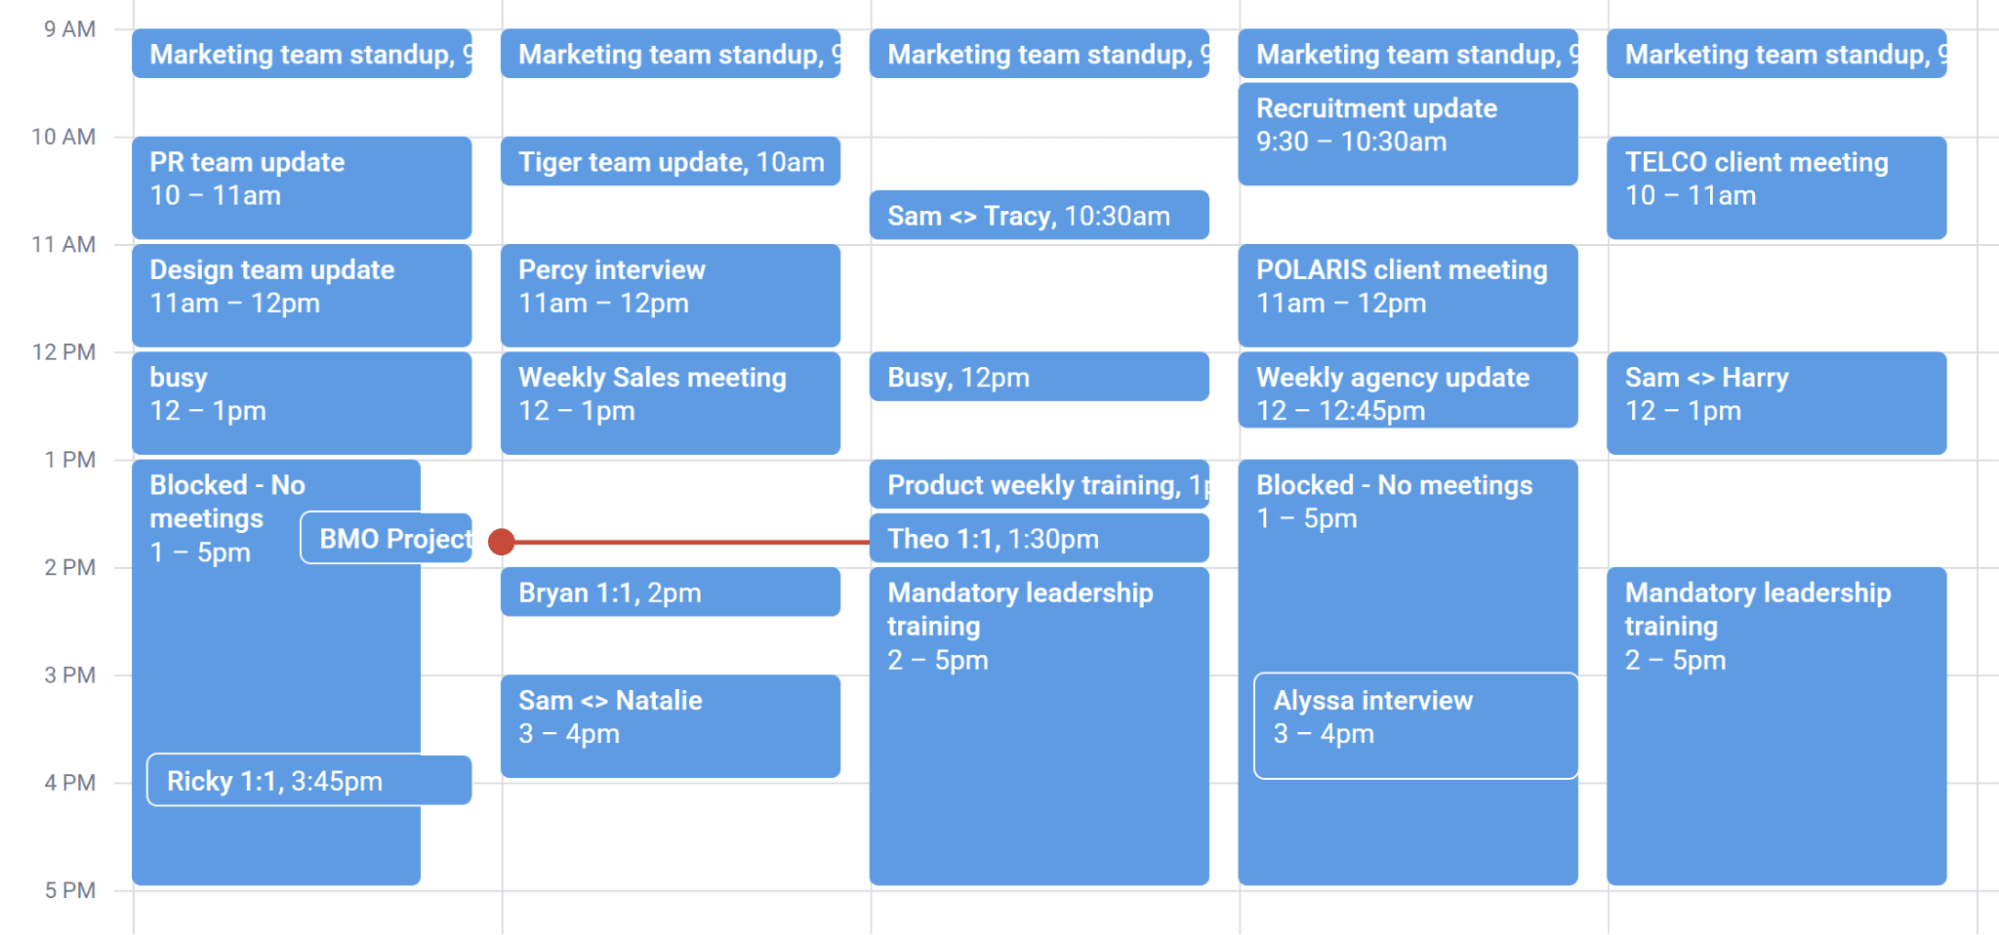This screenshot has height=935, width=1999.
Task: Open the Recruitment update event
Action: coord(1407,133)
